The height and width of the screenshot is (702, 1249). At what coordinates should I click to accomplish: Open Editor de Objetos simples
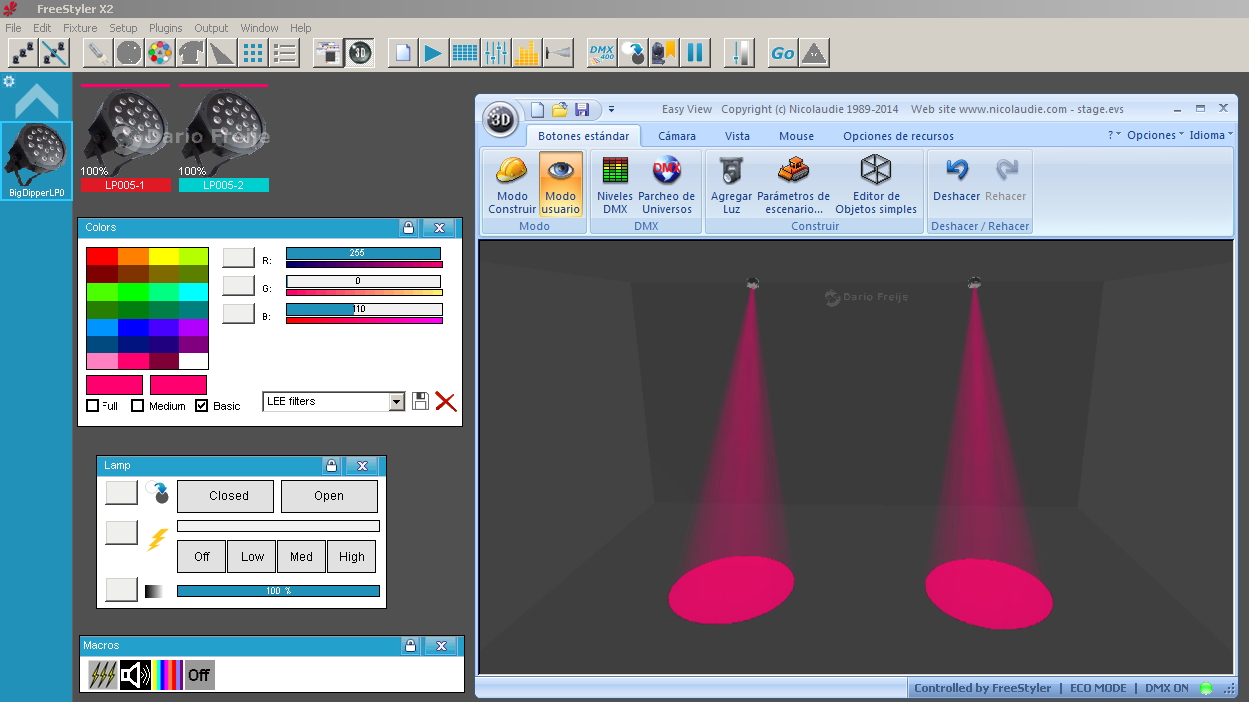coord(876,184)
